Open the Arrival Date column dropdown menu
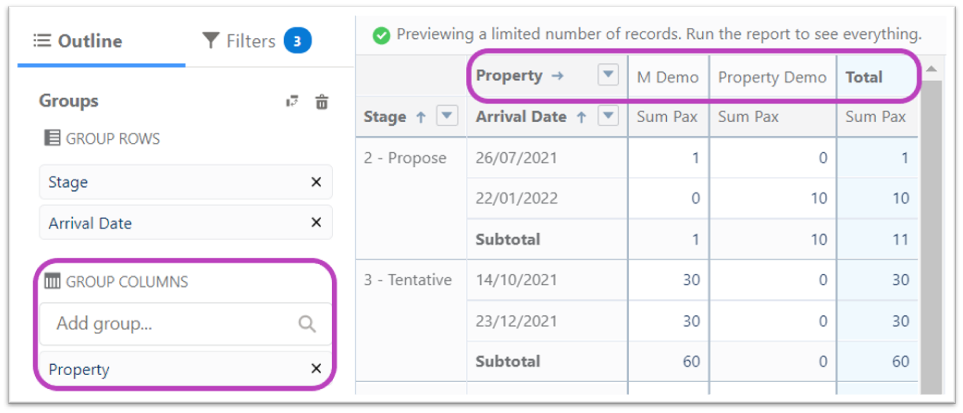The width and height of the screenshot is (963, 413). click(x=608, y=116)
